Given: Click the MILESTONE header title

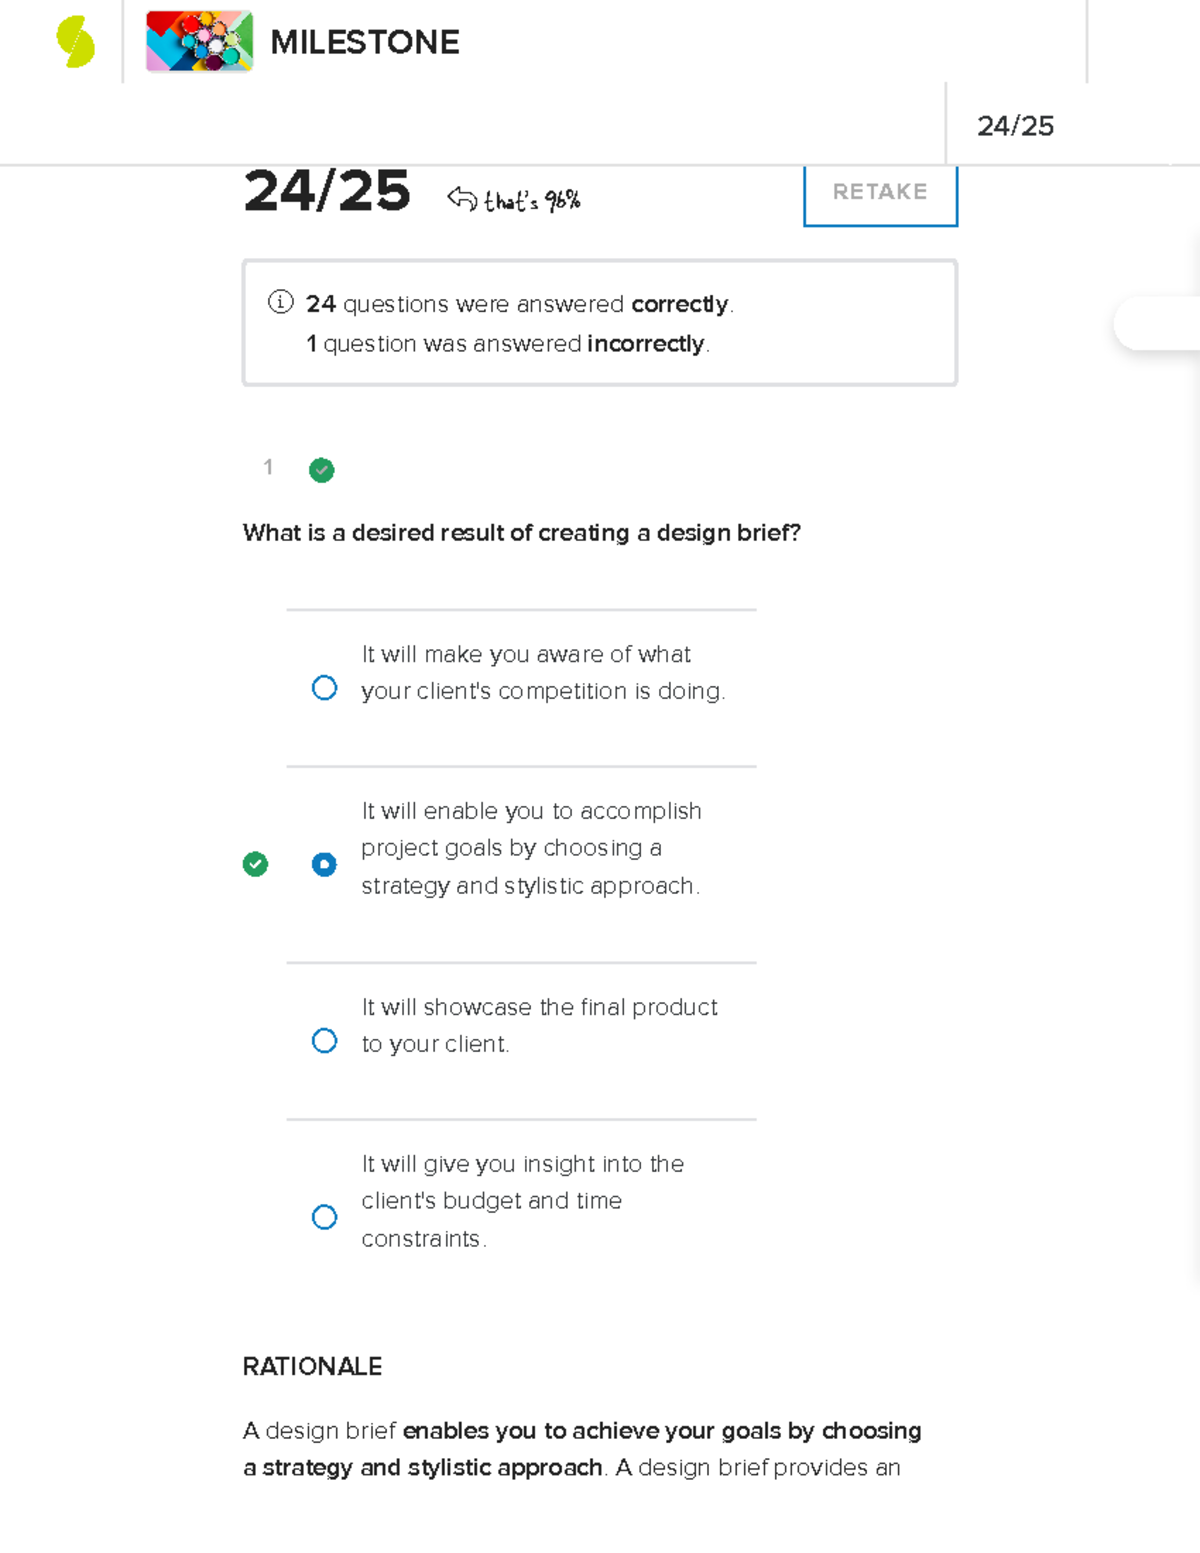Looking at the screenshot, I should [365, 42].
